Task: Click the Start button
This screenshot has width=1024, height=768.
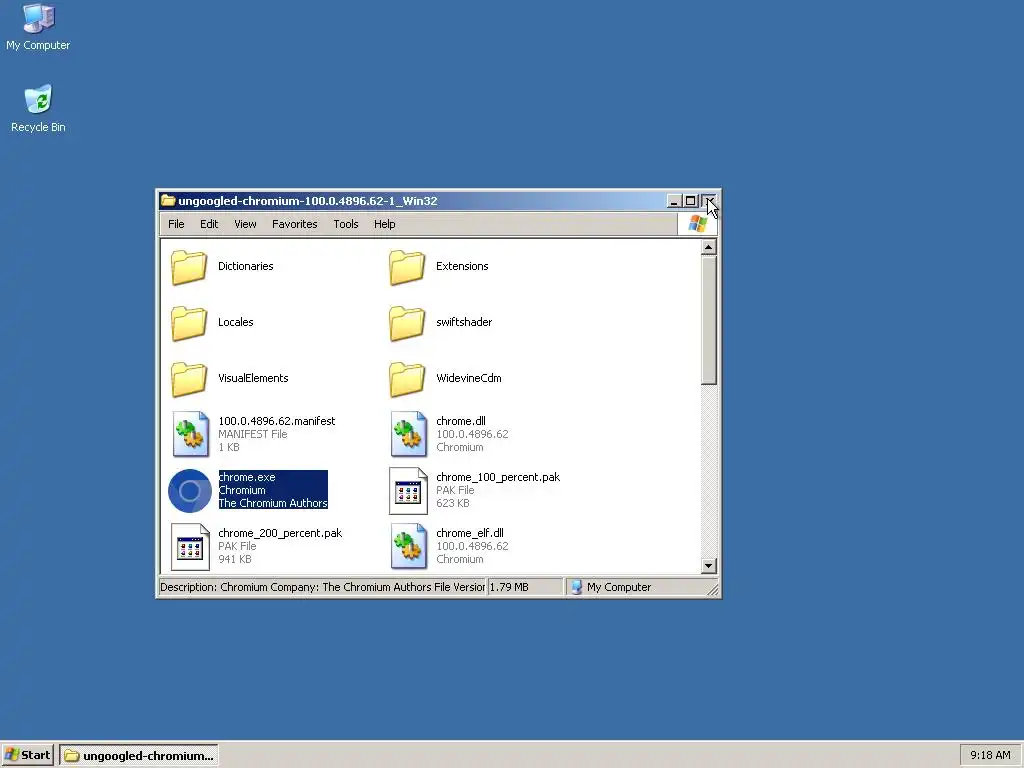Action: tap(27, 755)
